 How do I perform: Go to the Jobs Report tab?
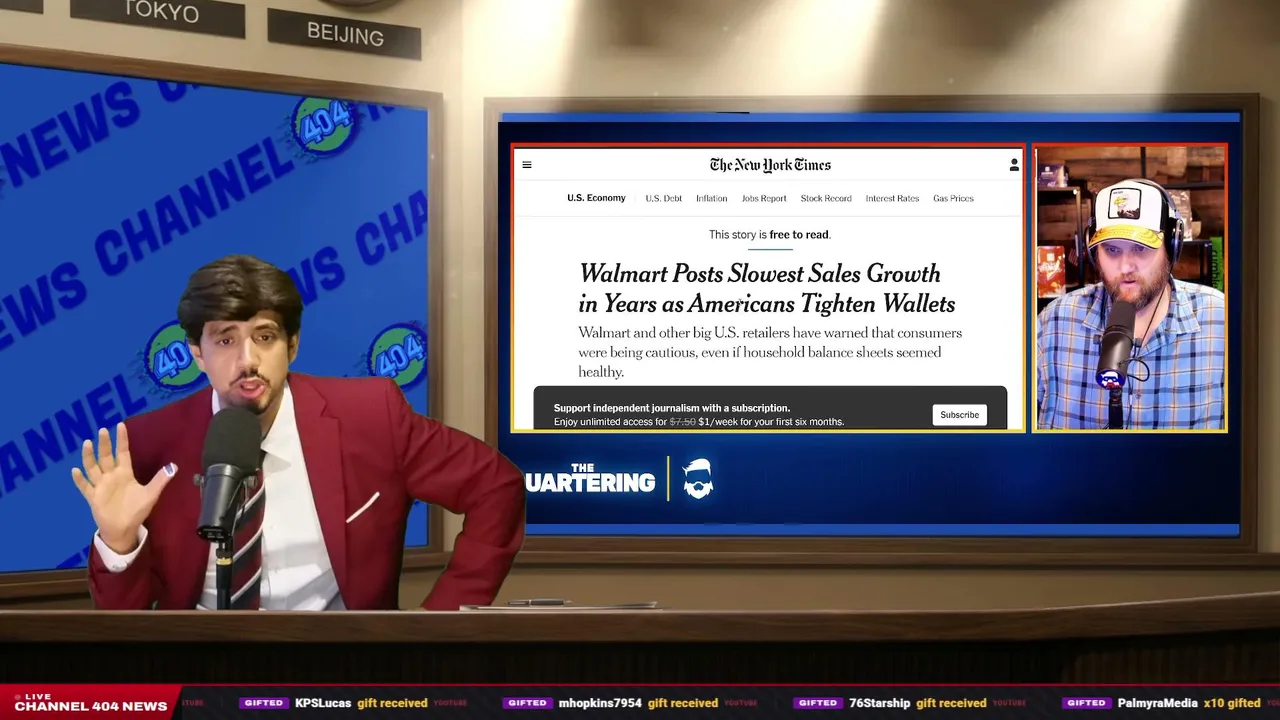(764, 198)
